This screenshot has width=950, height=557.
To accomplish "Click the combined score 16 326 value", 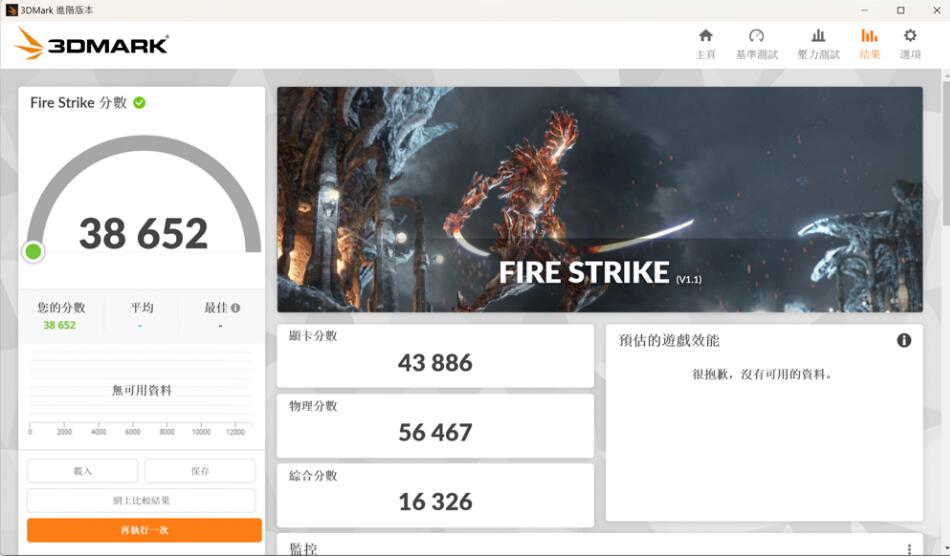I will click(x=435, y=502).
